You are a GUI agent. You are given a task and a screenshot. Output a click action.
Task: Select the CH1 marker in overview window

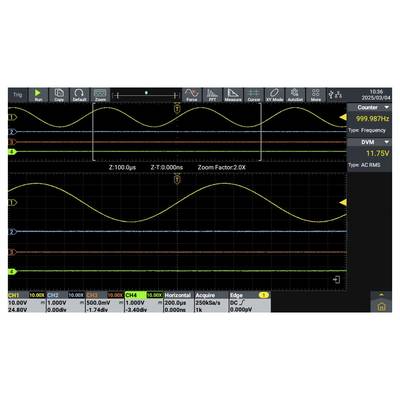pyautogui.click(x=13, y=117)
